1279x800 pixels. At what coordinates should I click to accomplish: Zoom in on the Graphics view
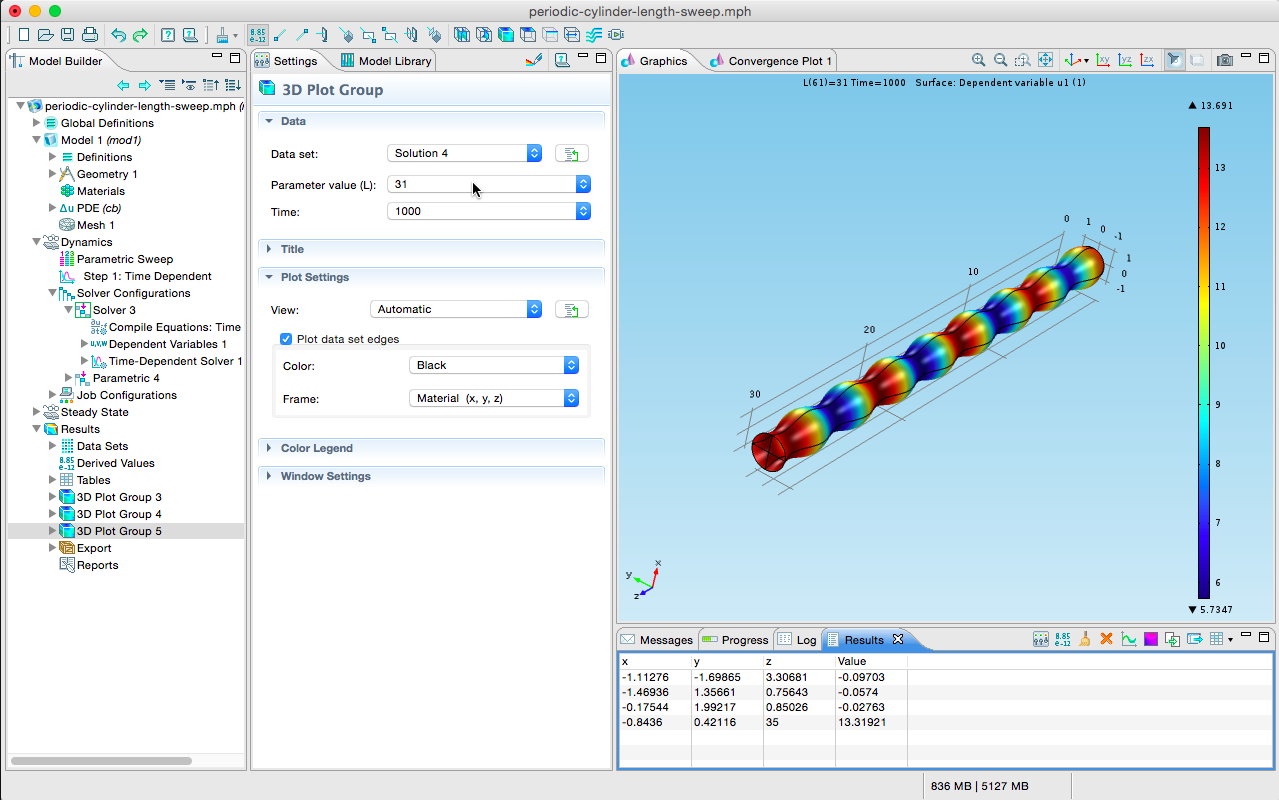tap(979, 60)
